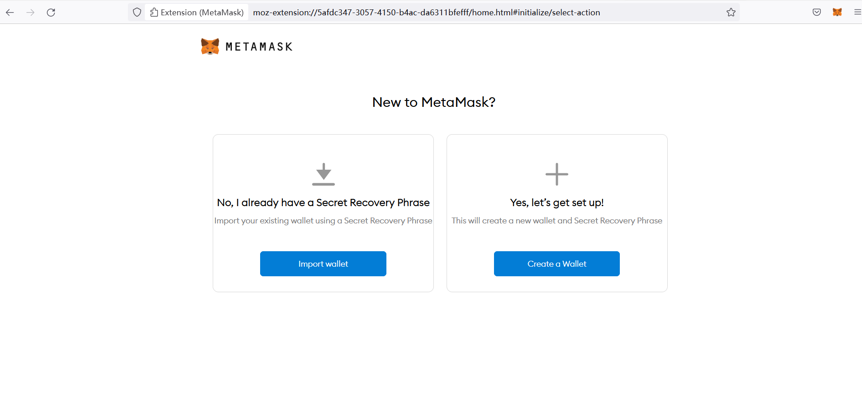Select the 'already have a Secret Recovery Phrase' heading
Image resolution: width=862 pixels, height=418 pixels.
323,202
